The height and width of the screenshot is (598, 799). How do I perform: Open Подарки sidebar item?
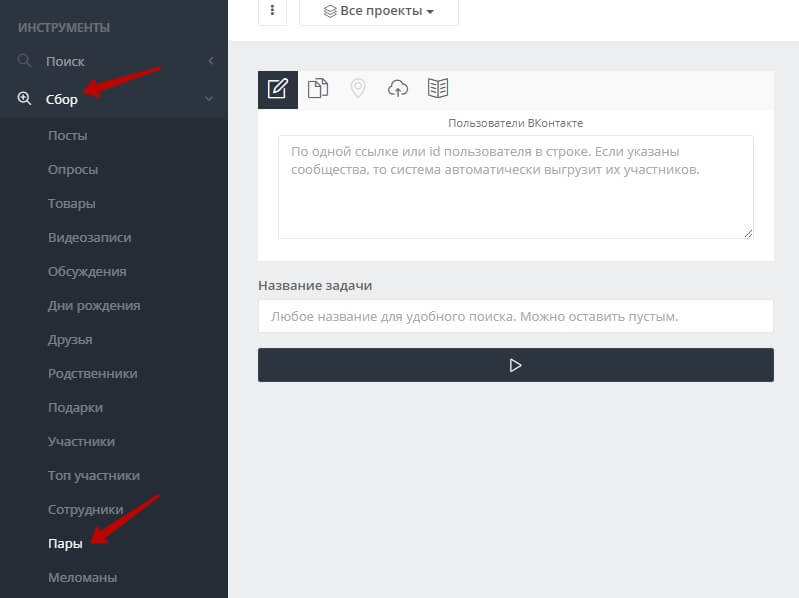pos(75,407)
